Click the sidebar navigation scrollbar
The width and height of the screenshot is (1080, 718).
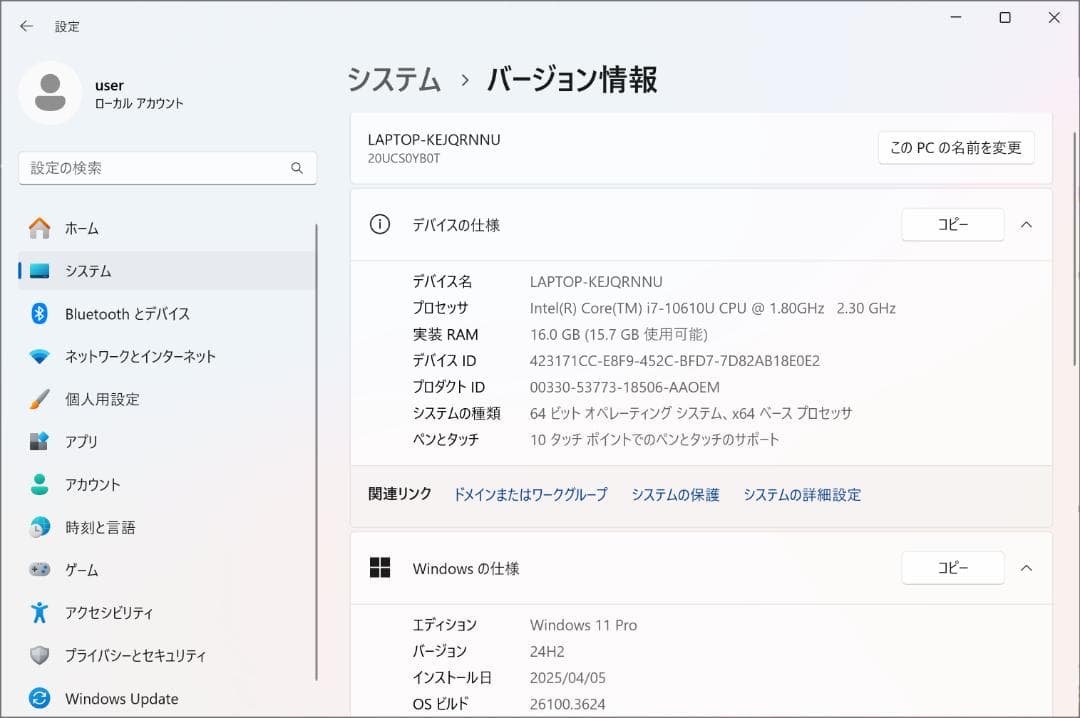tap(316, 451)
